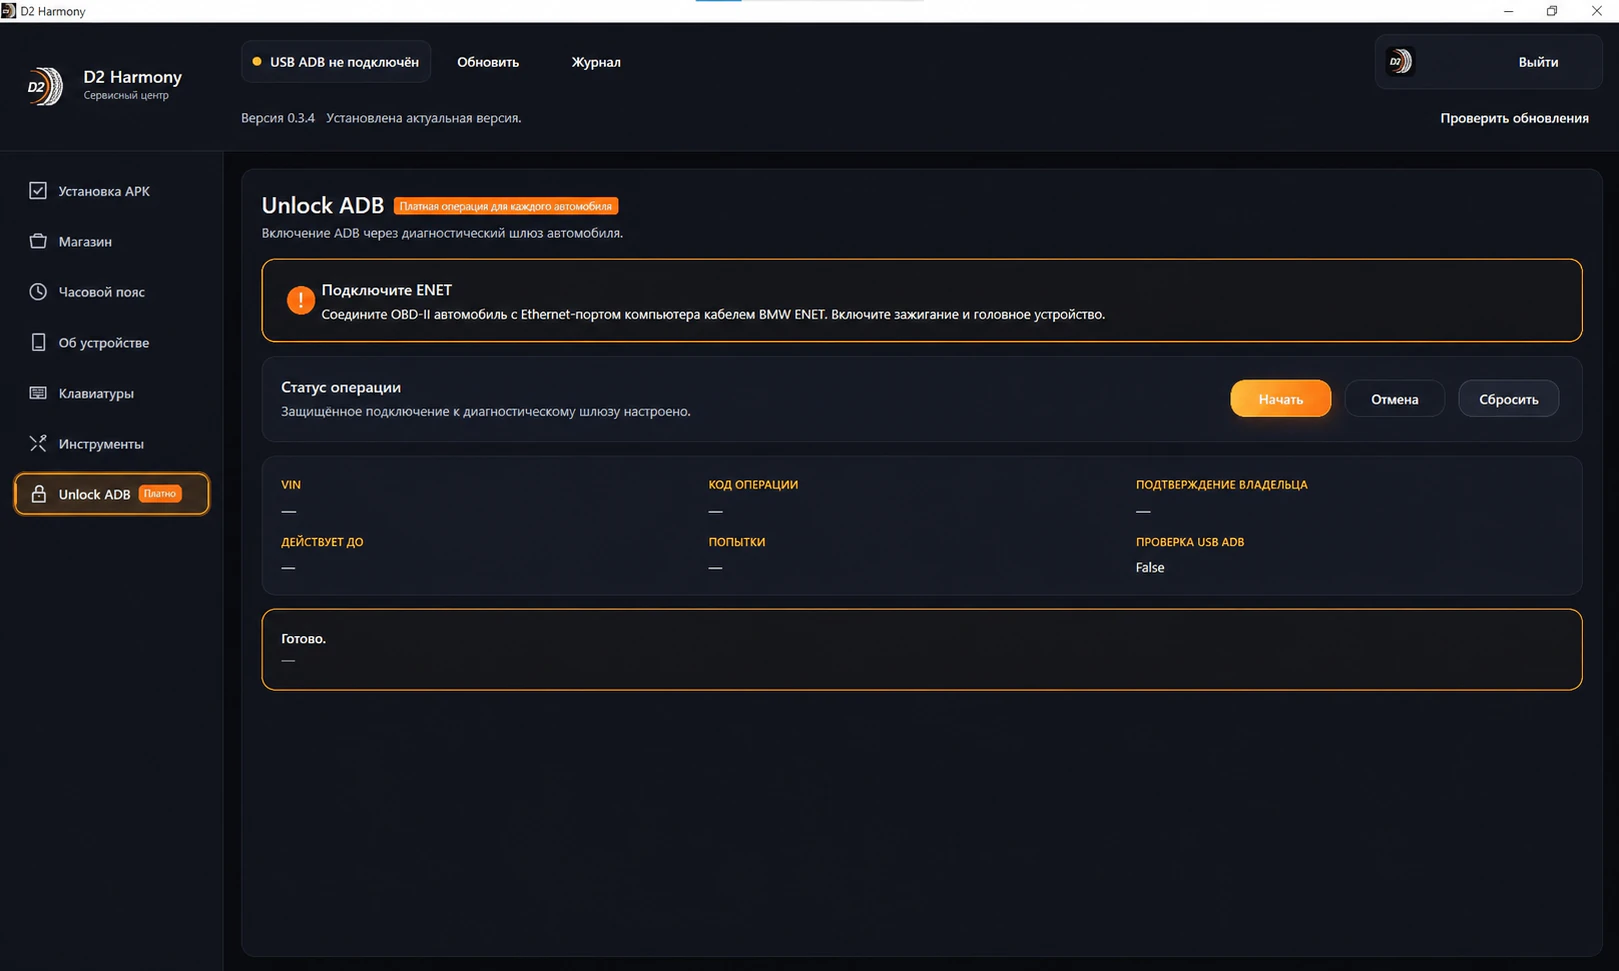Click the tools icon for Инструменты

coord(38,443)
